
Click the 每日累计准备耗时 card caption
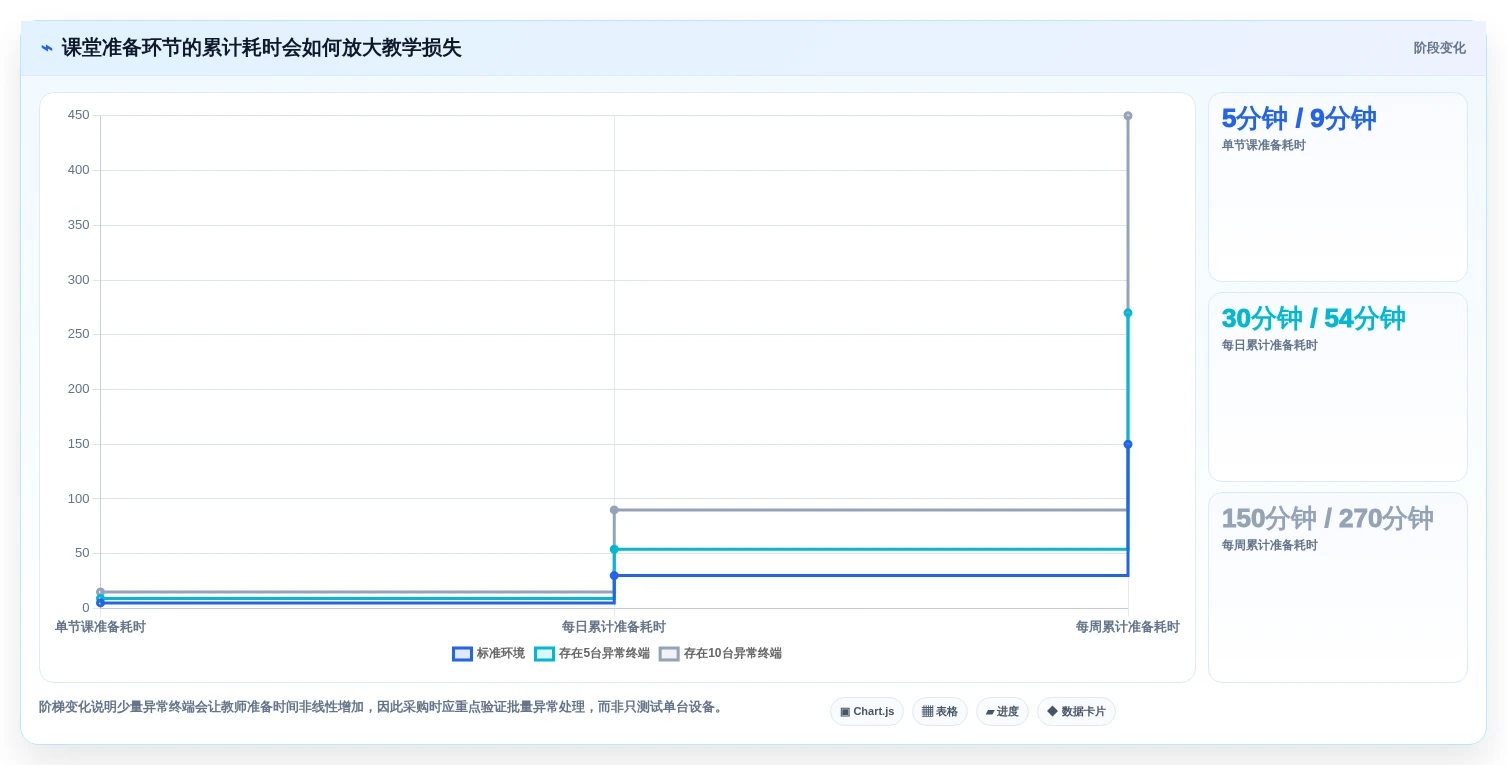coord(1269,345)
